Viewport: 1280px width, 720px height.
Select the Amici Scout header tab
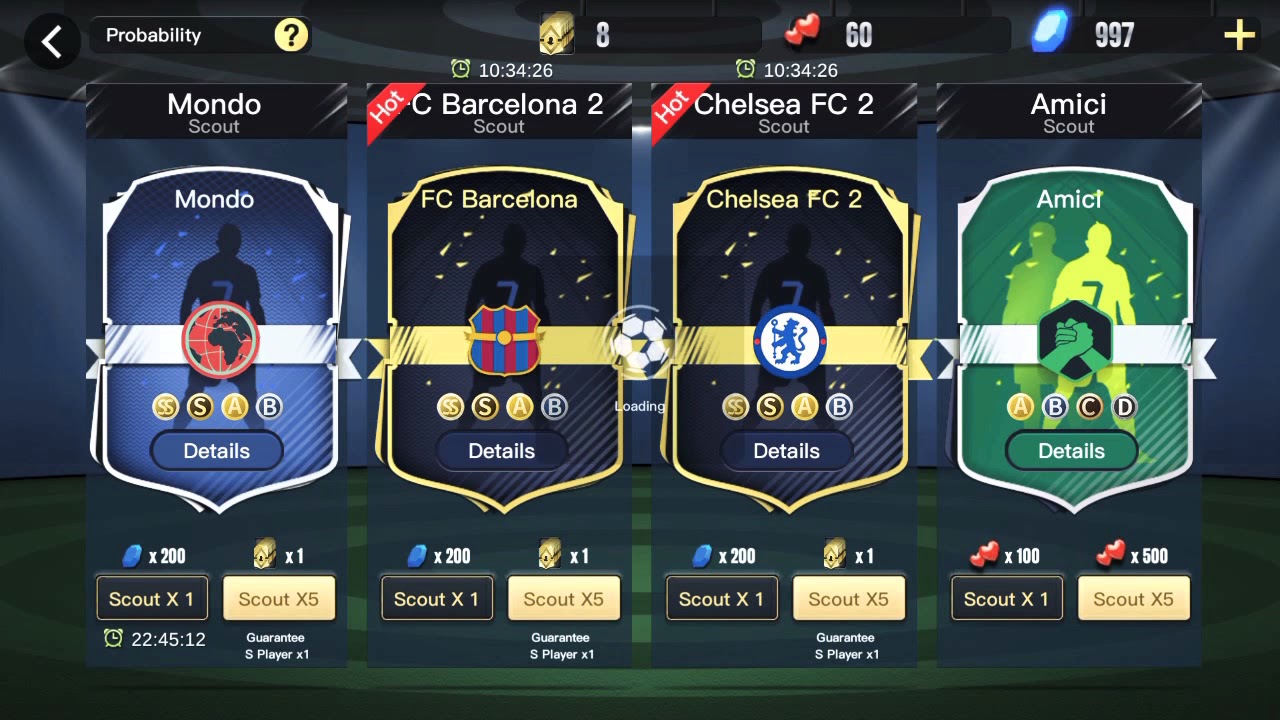pos(1069,112)
